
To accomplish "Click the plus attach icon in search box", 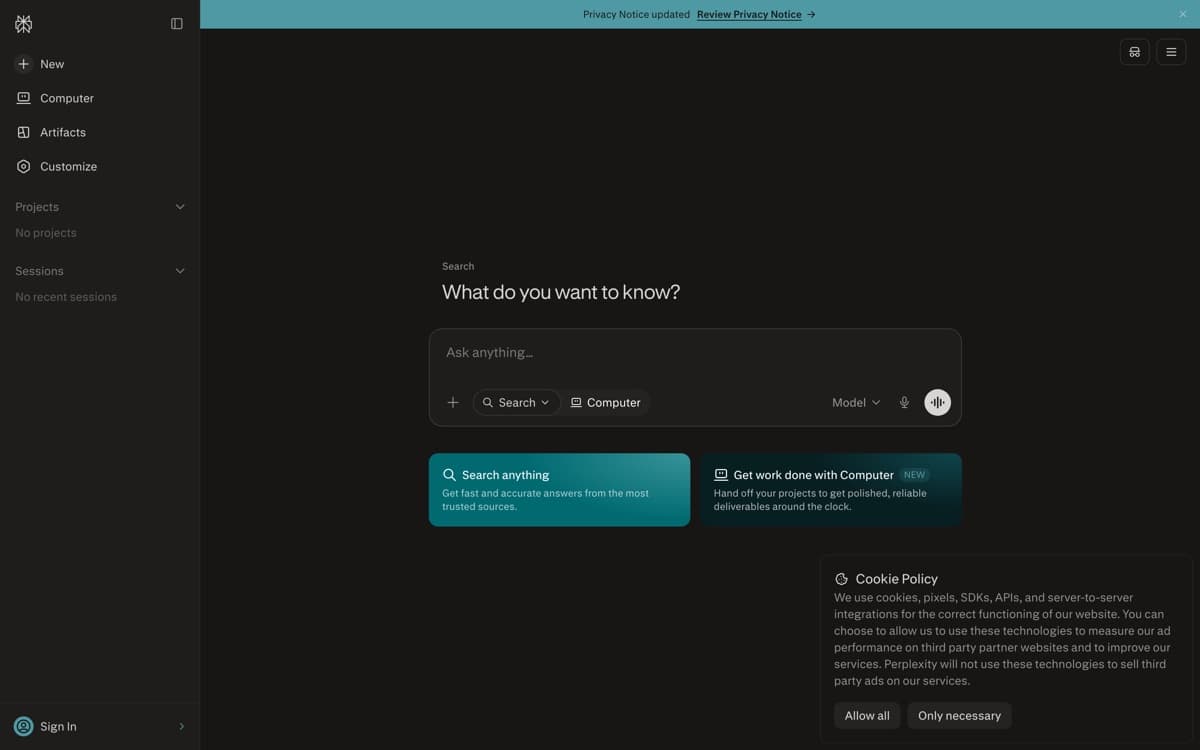I will (x=453, y=402).
